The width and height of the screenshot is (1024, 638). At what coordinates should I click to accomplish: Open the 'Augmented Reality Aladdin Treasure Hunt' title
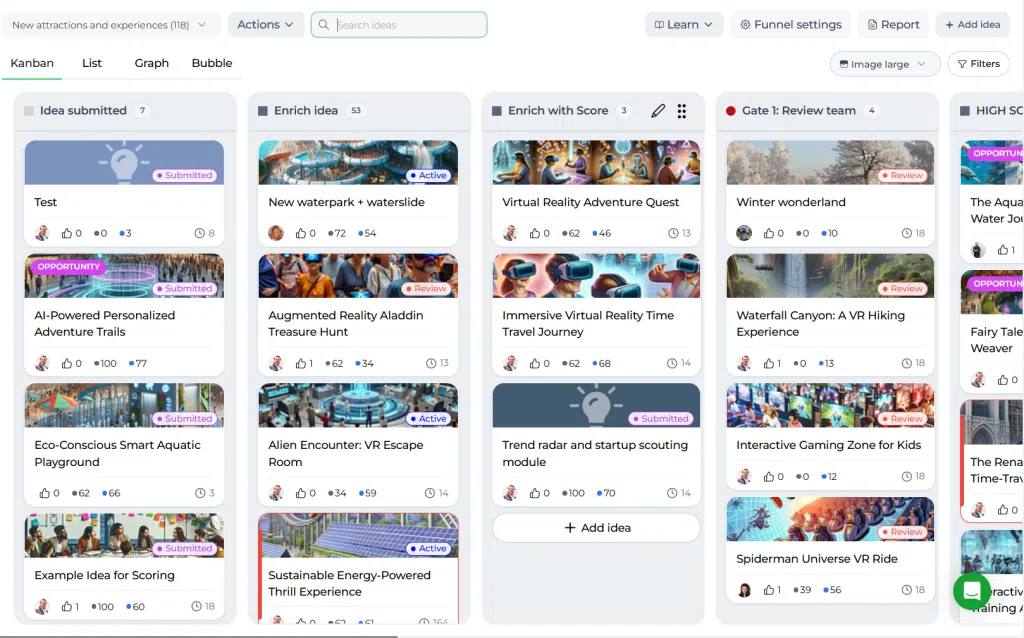345,324
